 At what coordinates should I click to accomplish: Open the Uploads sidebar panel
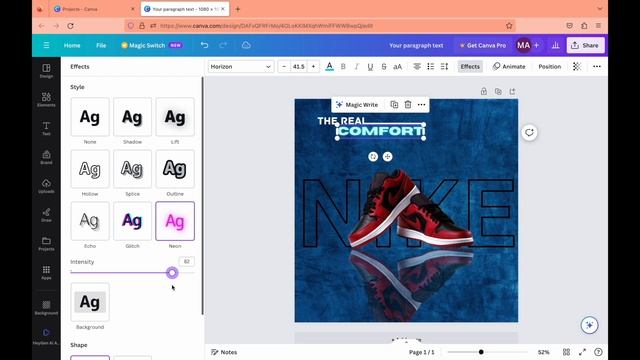(x=46, y=186)
